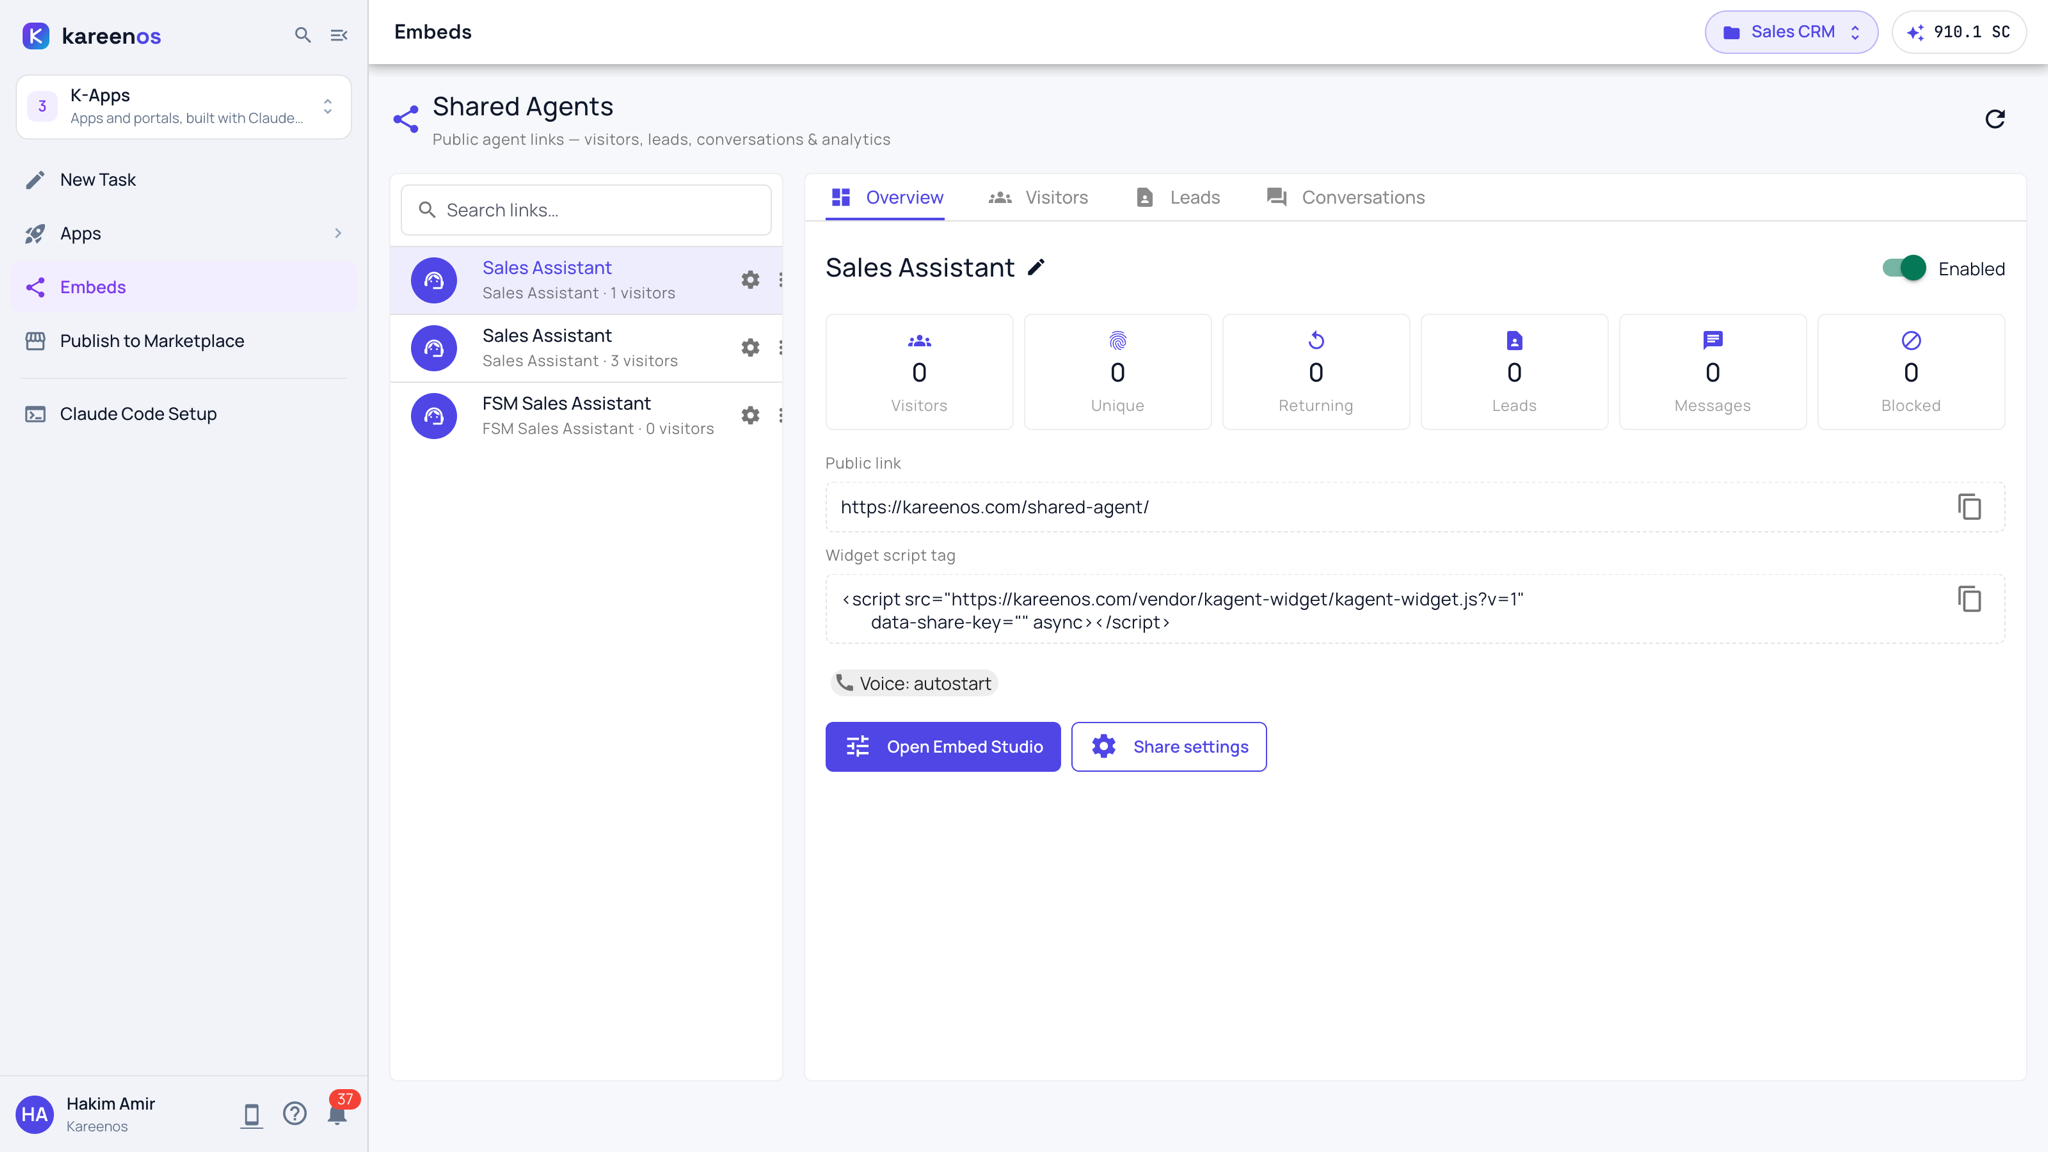Screen dimensions: 2048x1152
Task: Open Claude Code Setup
Action: point(184,414)
